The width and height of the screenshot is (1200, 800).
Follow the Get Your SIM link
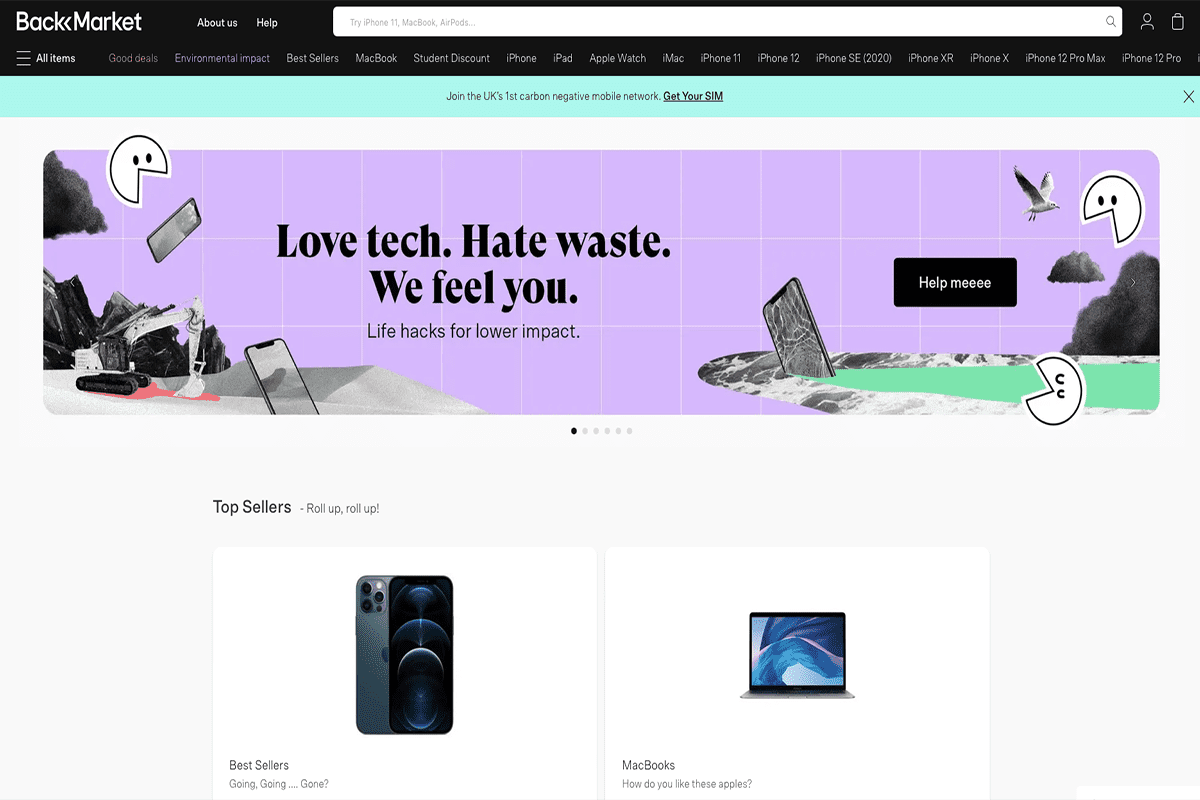693,96
